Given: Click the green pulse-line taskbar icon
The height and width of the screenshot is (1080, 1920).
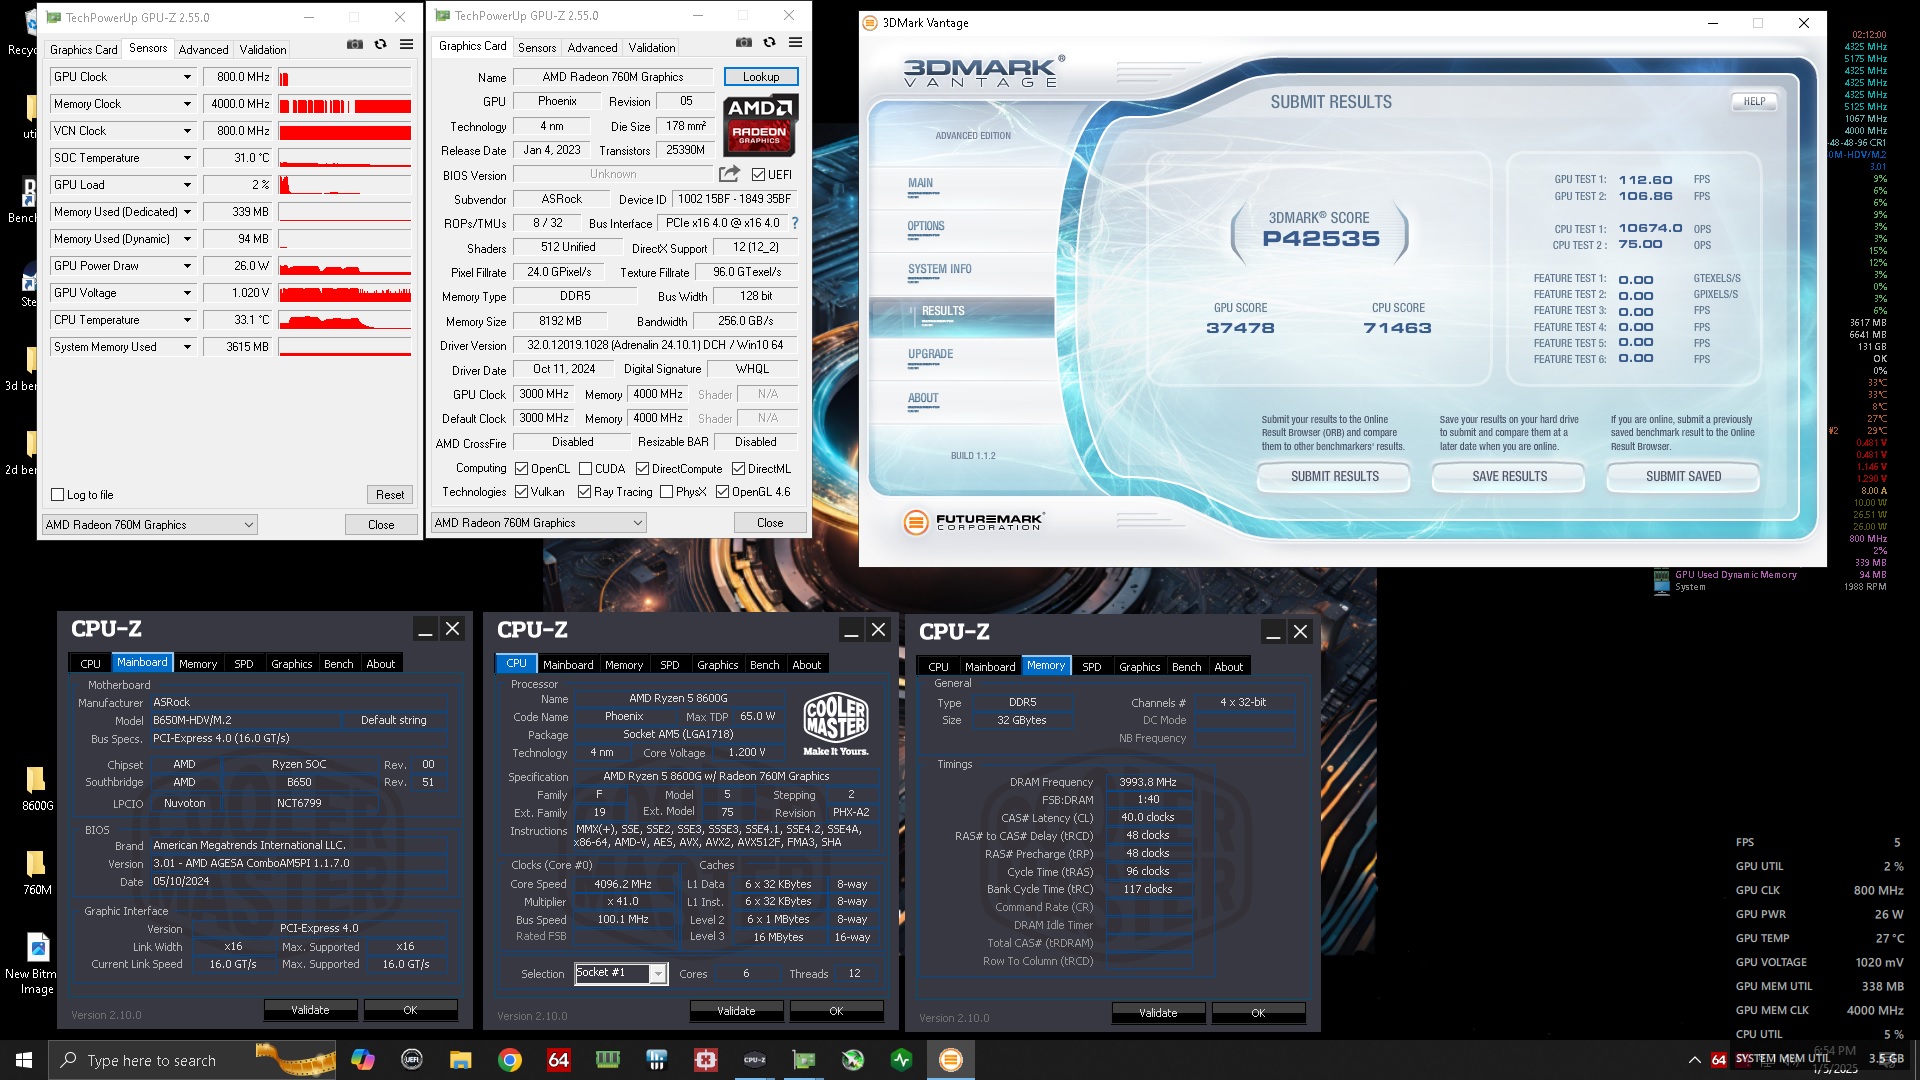Looking at the screenshot, I should 902,1060.
